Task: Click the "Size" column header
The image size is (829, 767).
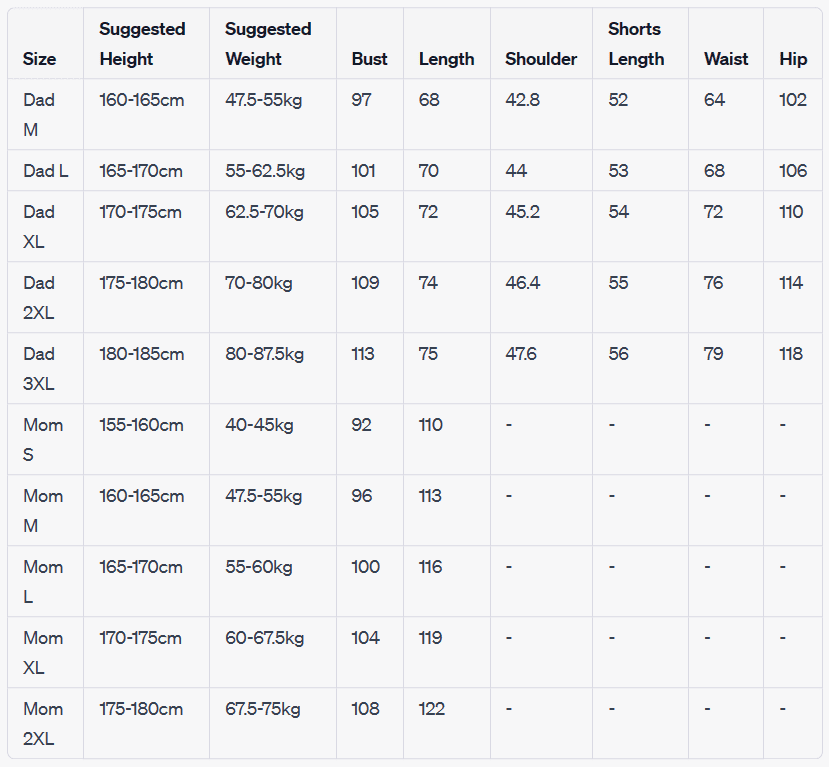Action: coord(40,59)
